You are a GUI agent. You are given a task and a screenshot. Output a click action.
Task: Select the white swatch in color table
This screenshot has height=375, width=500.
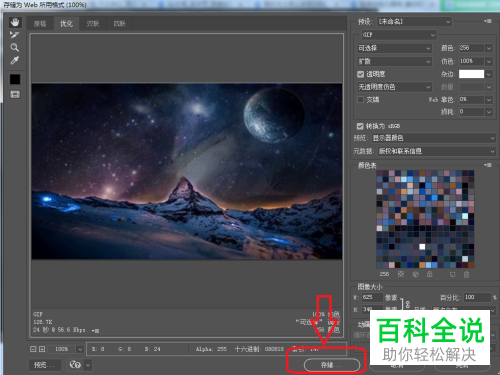point(422,247)
